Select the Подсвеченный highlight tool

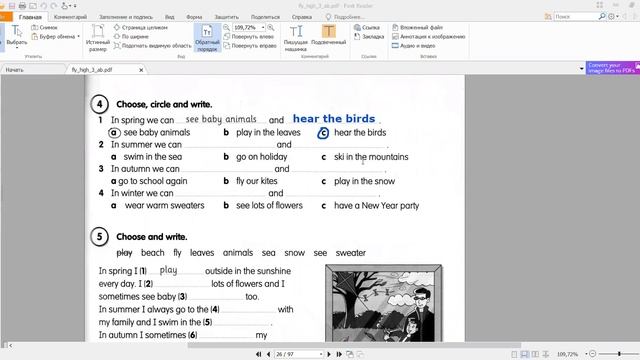[x=329, y=36]
